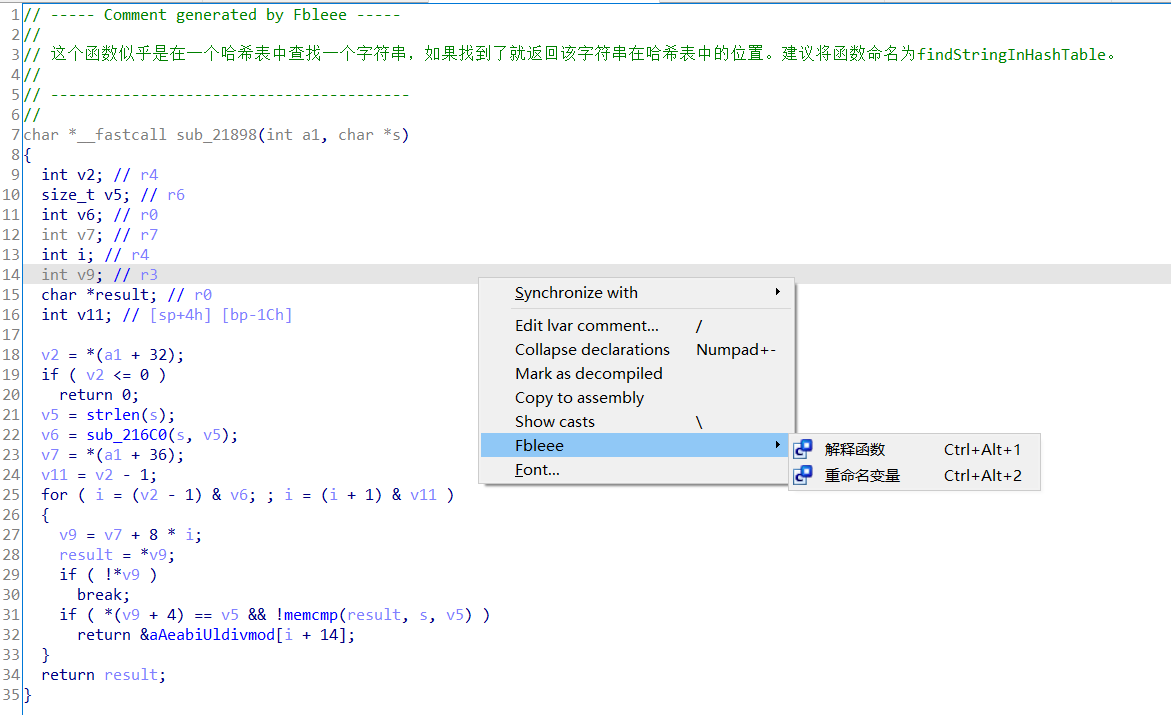Click the strlen function reference

pos(117,414)
